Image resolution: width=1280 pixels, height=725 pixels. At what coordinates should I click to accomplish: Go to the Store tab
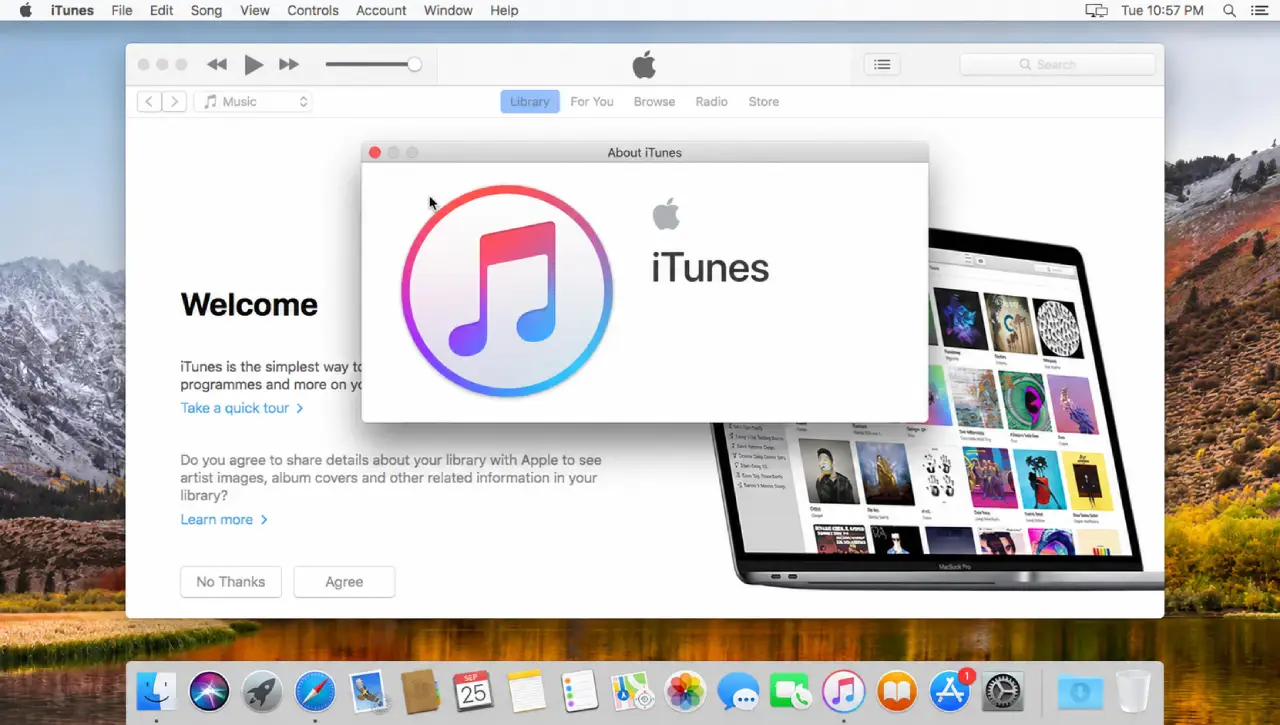764,101
